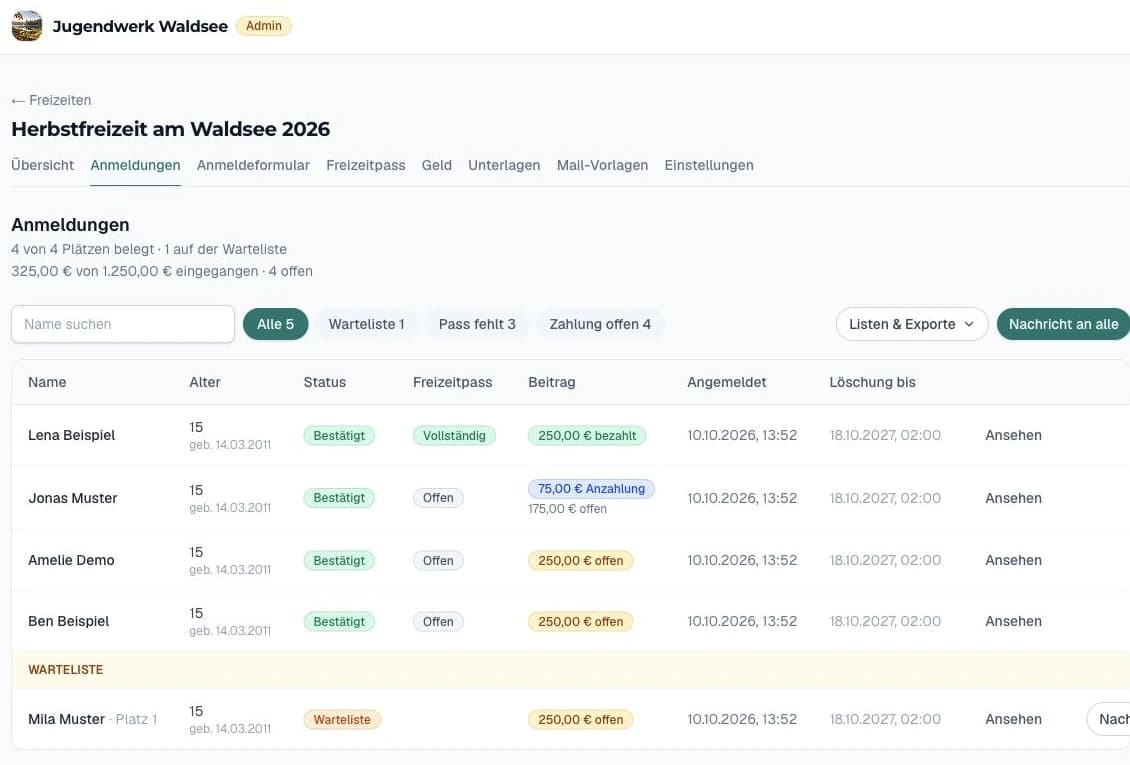Click the name Jonas Muster
This screenshot has height=765, width=1130.
coord(73,498)
